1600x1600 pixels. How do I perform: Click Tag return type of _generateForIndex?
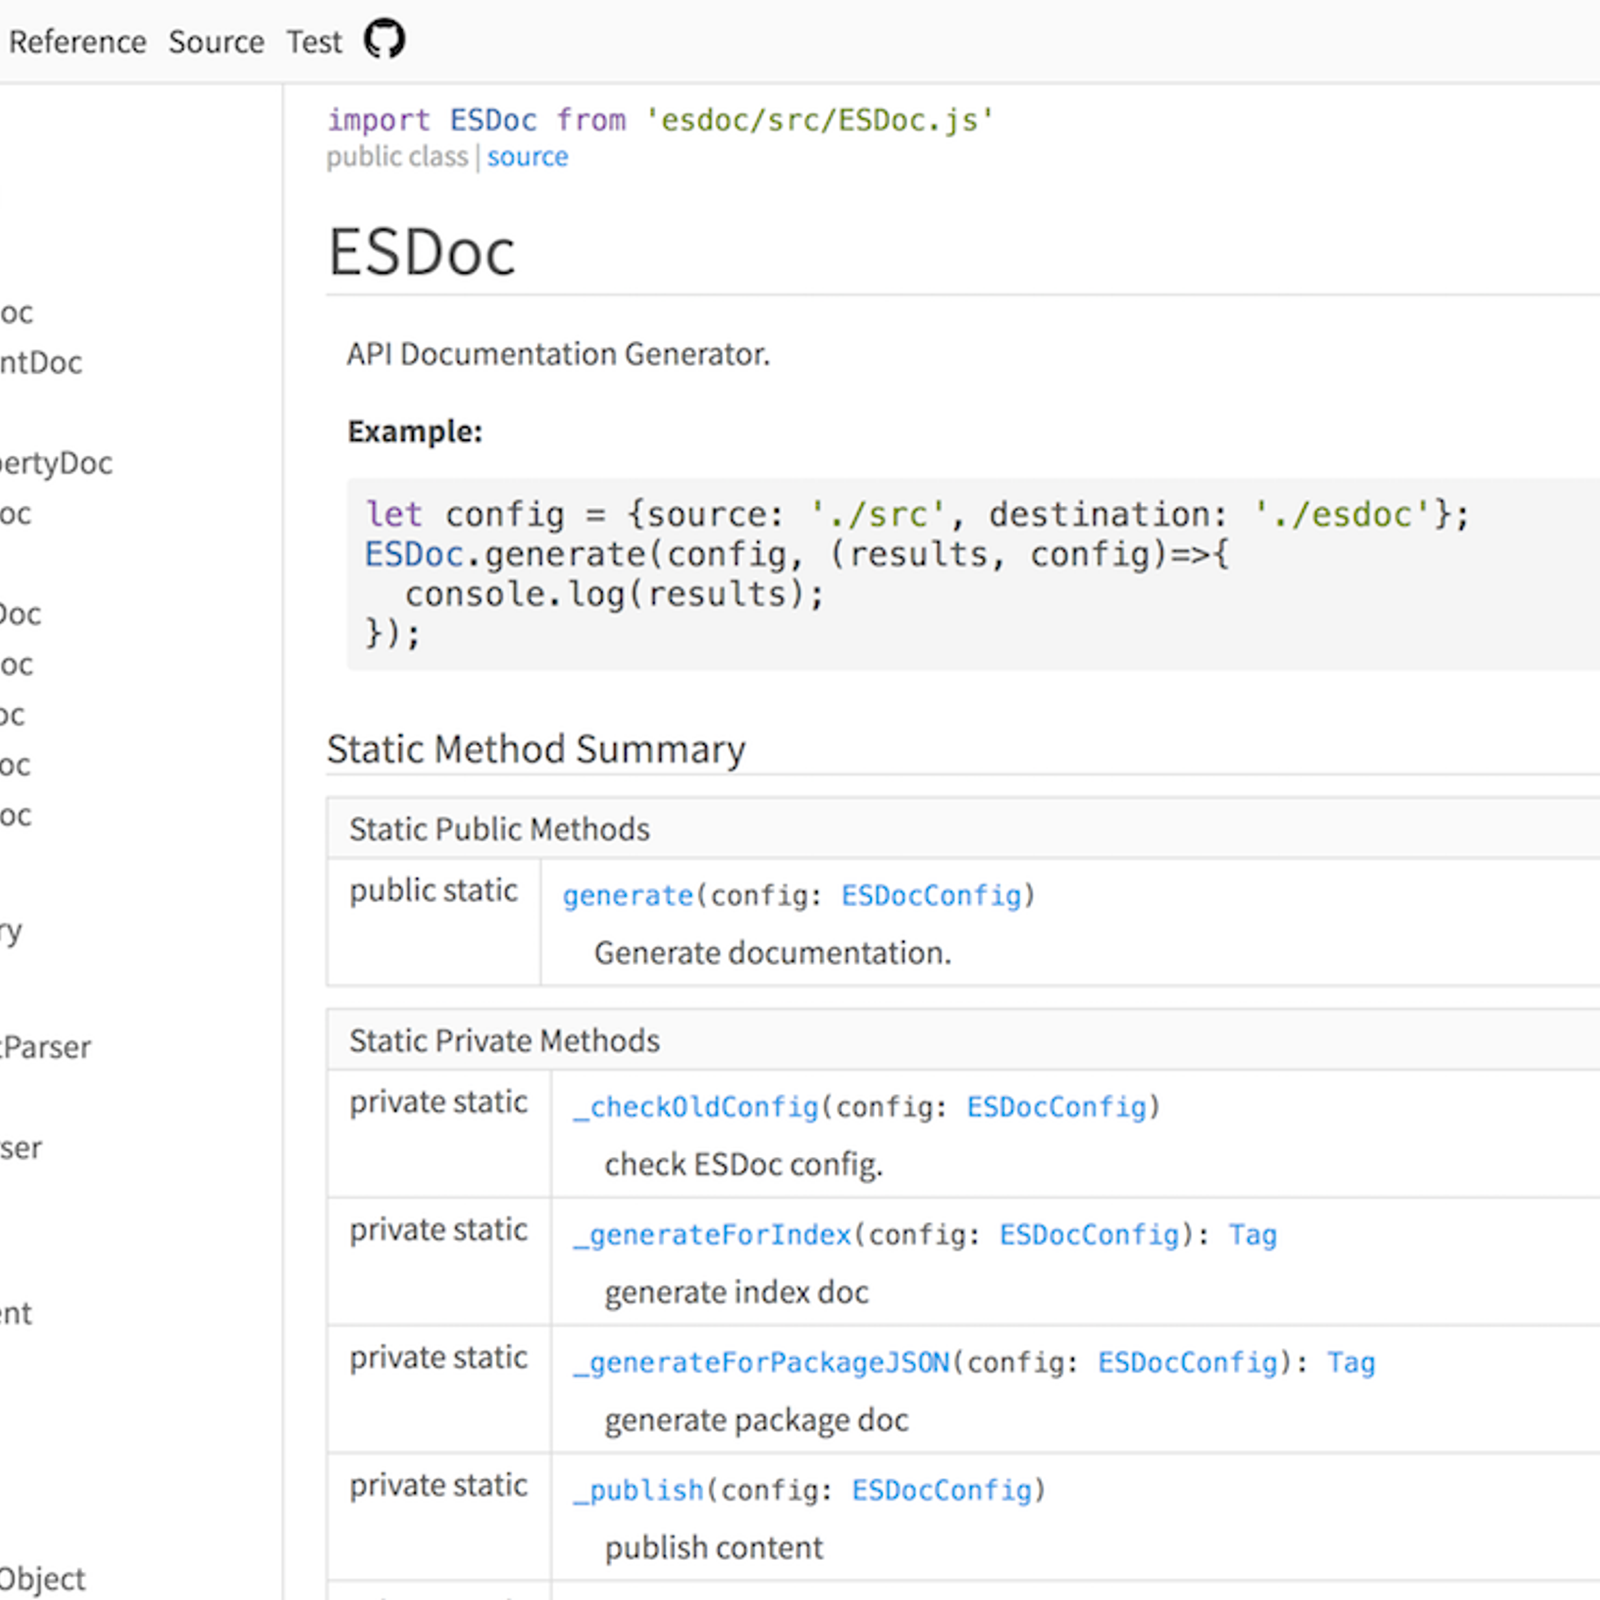click(1252, 1235)
